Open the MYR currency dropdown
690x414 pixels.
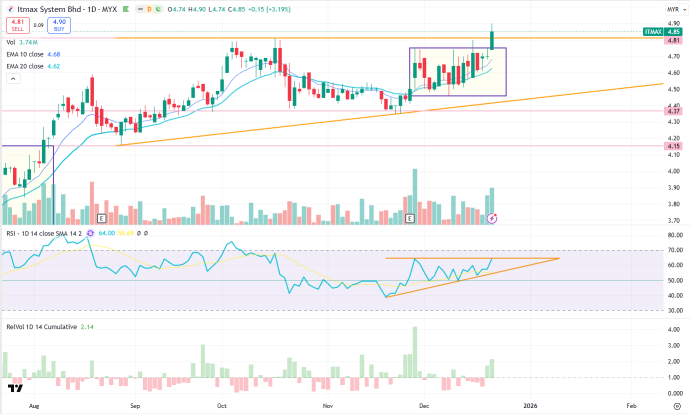pyautogui.click(x=677, y=9)
